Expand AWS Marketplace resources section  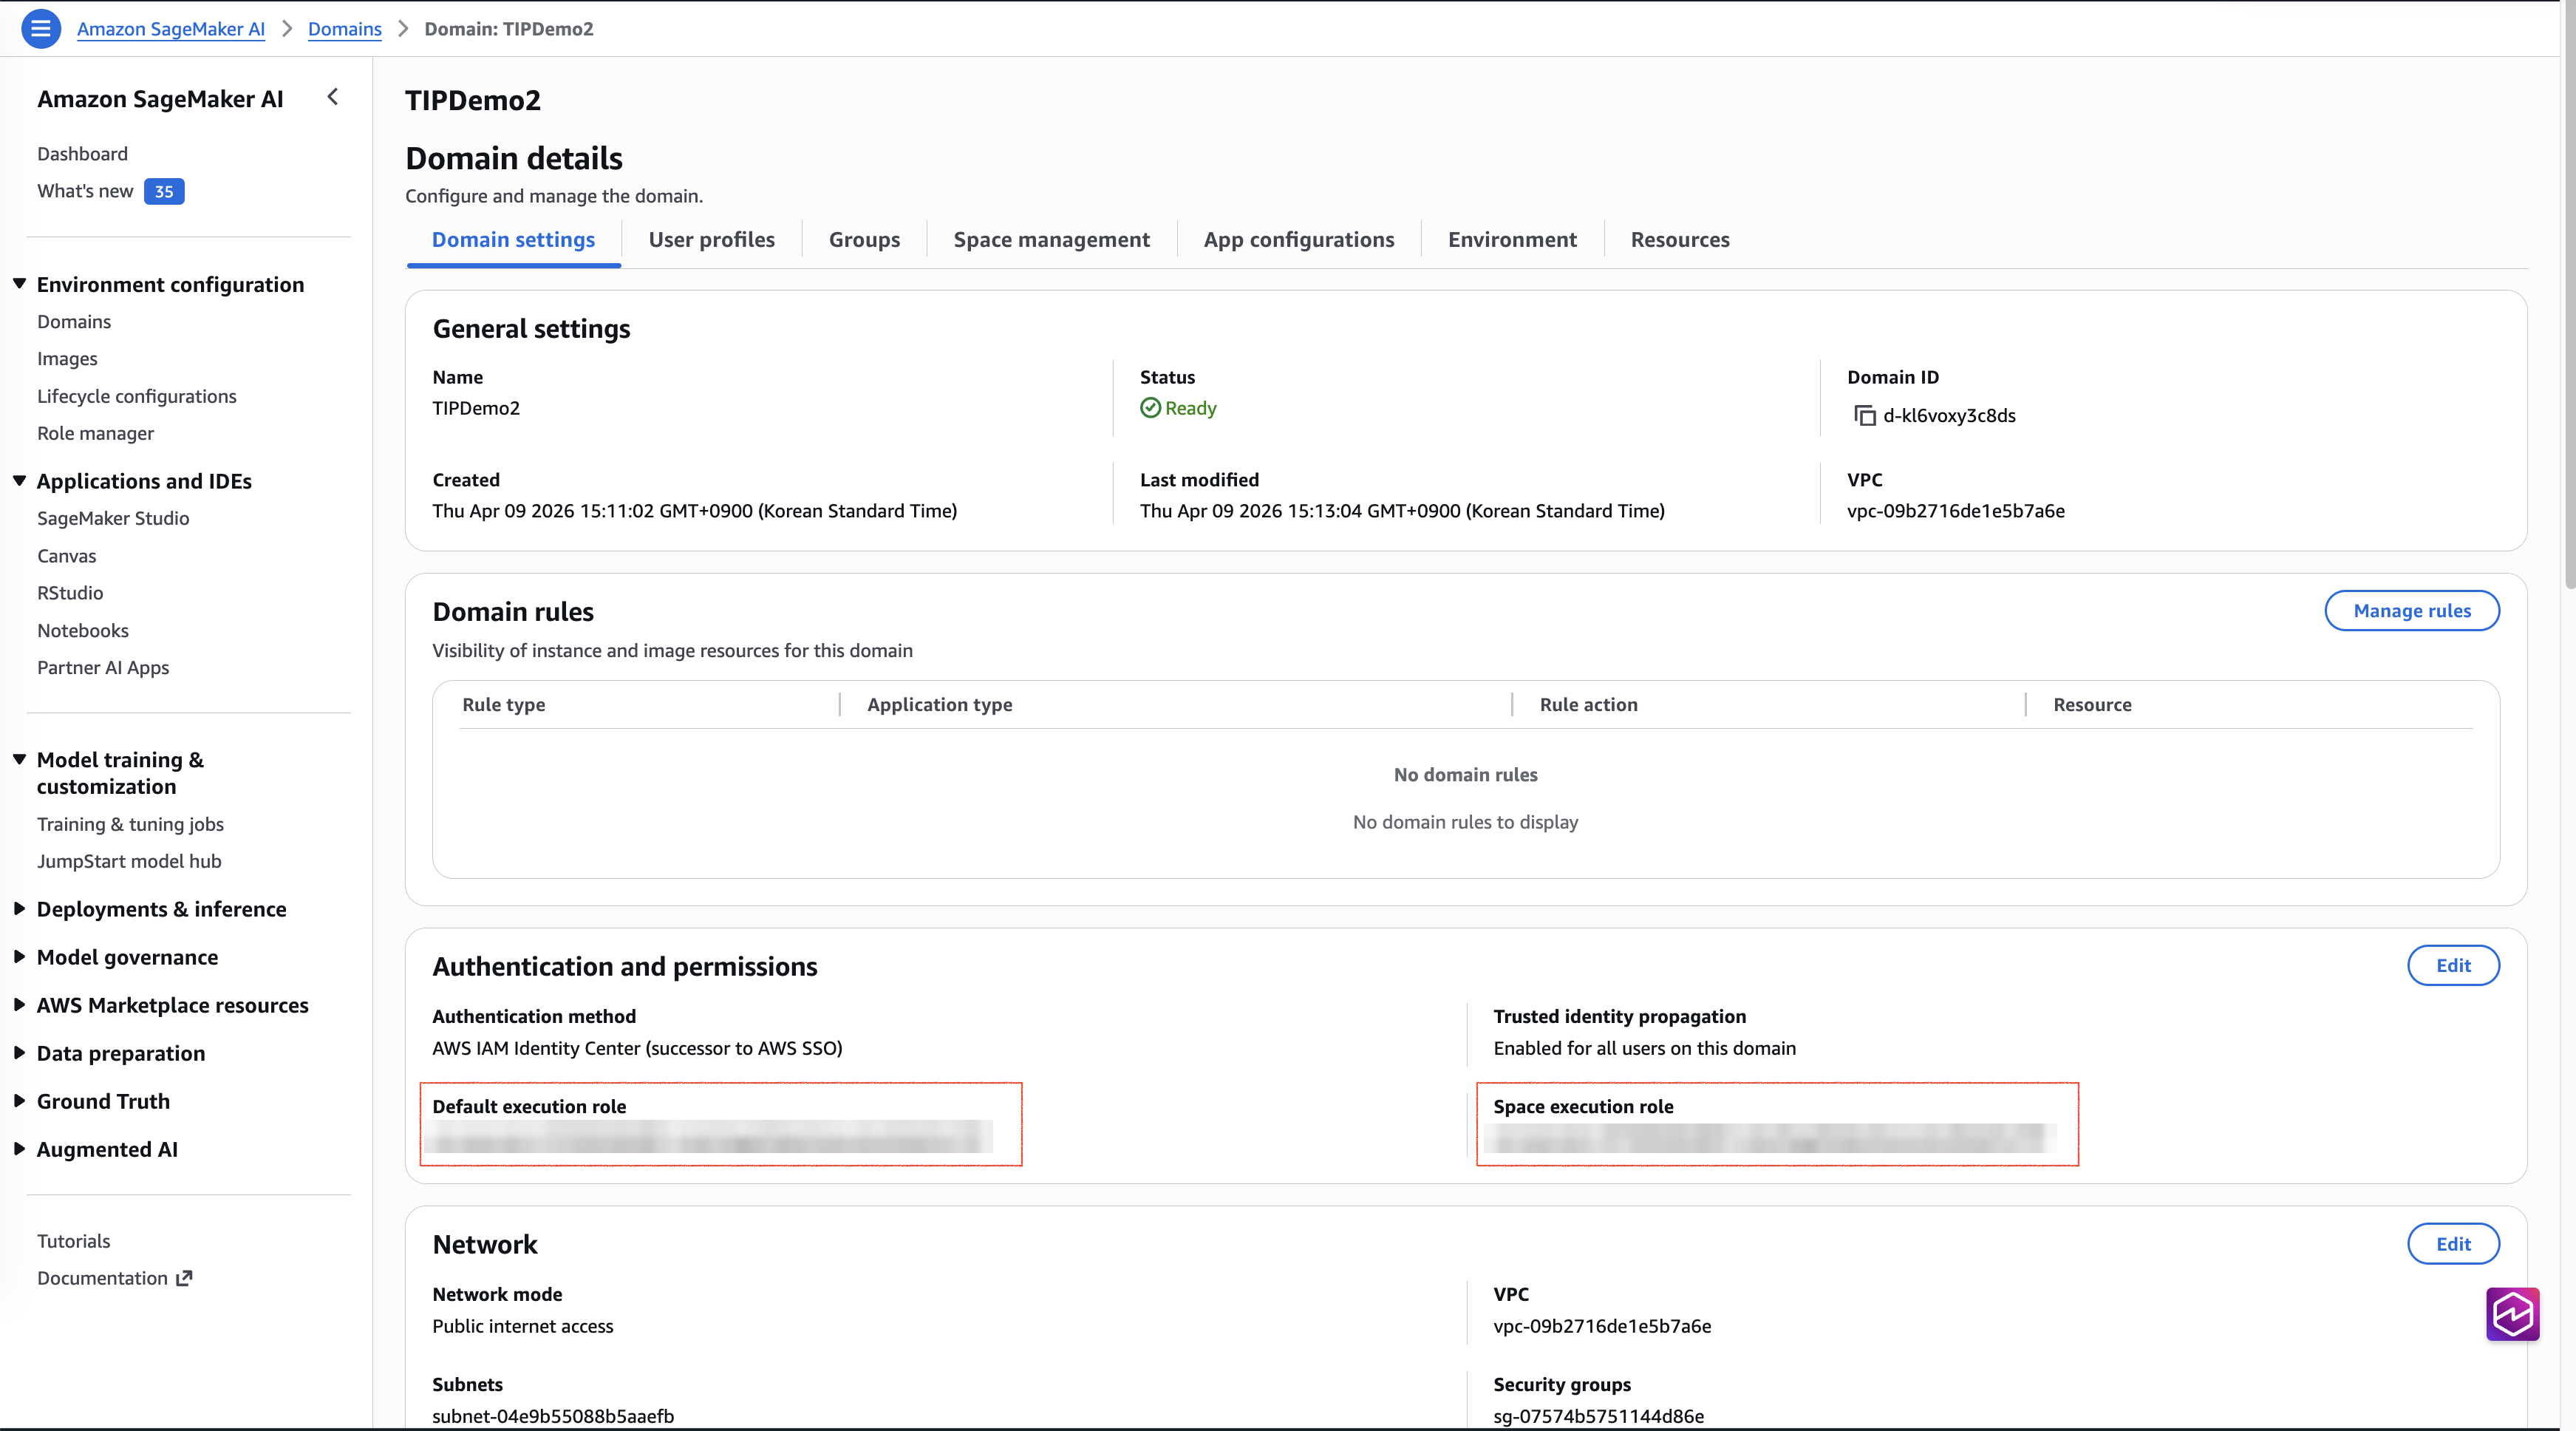[x=19, y=1005]
